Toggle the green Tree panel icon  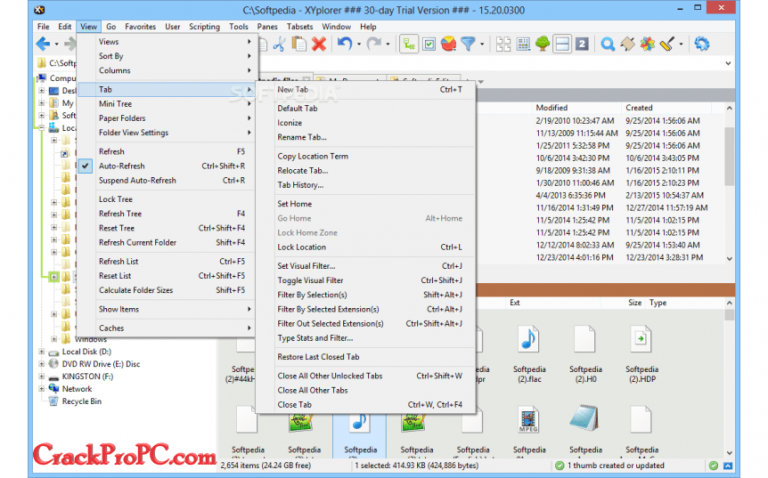click(x=543, y=44)
